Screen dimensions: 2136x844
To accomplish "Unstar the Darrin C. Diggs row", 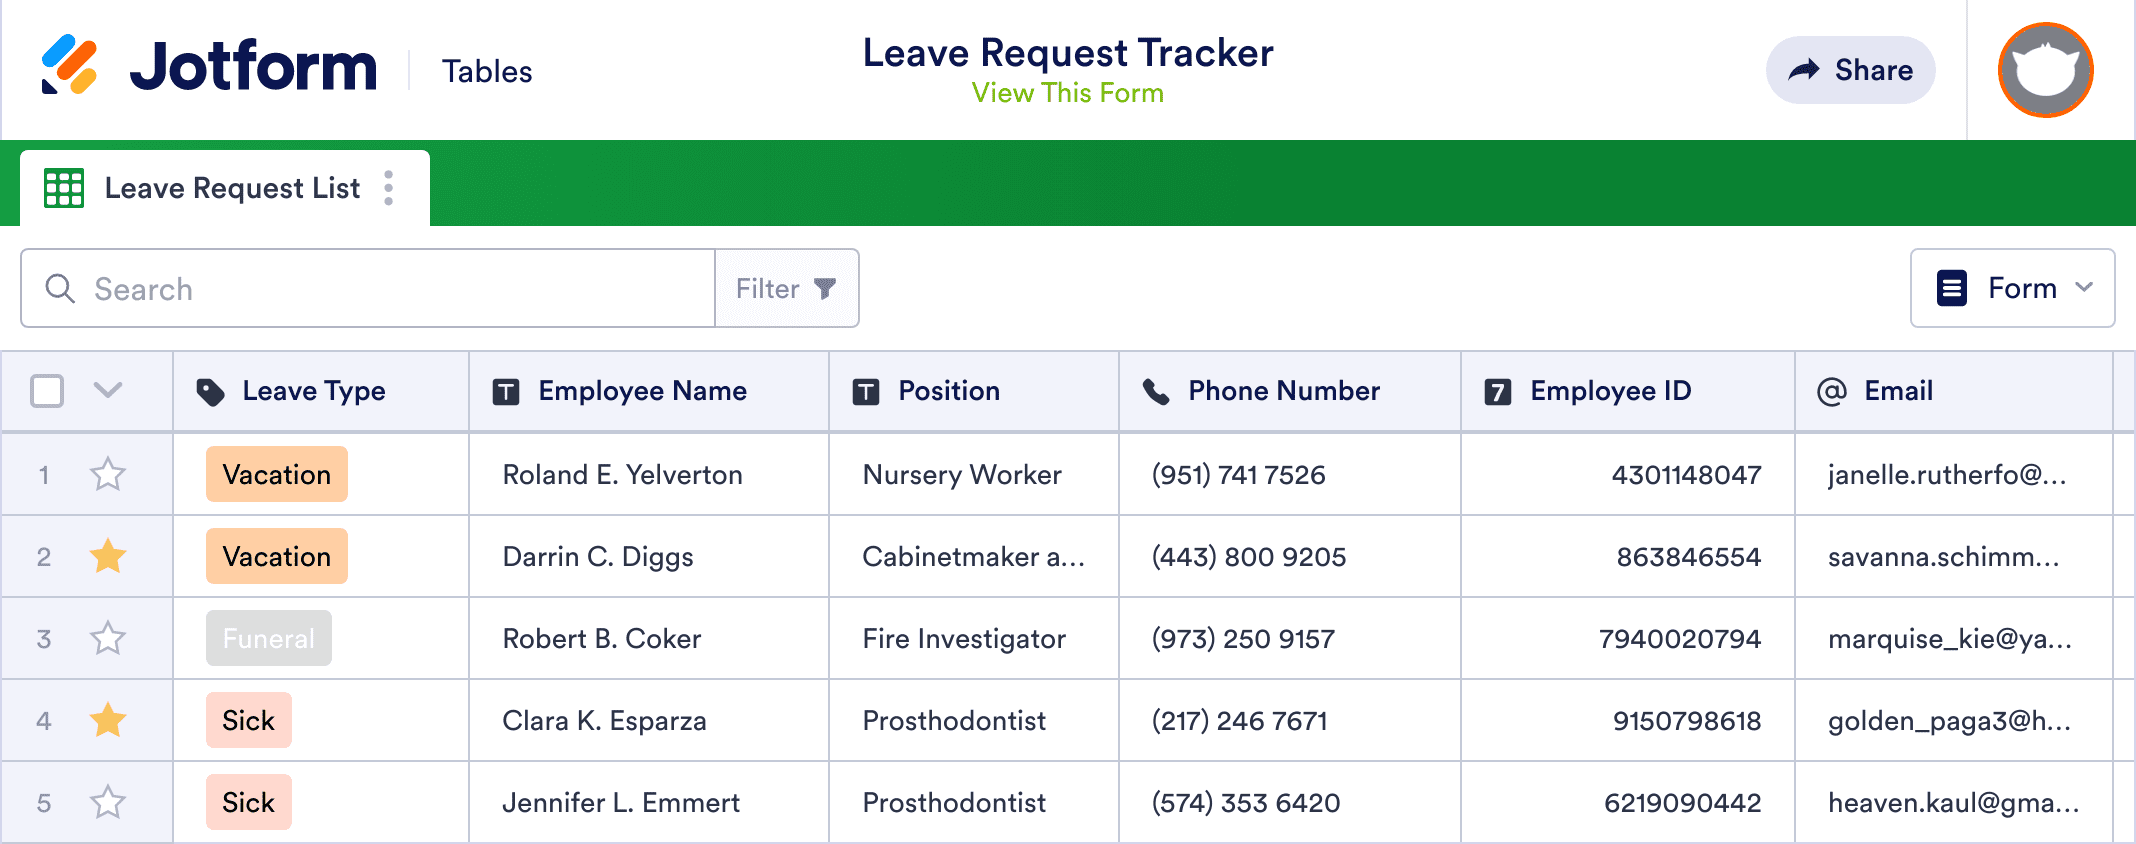I will coord(108,556).
